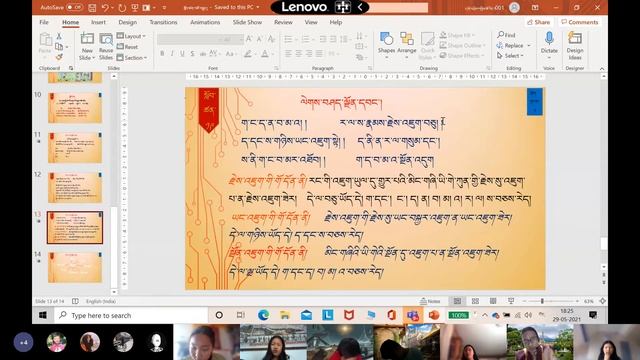Click Fit slide to window icon
Screen dimensions: 640x360
coord(602,301)
